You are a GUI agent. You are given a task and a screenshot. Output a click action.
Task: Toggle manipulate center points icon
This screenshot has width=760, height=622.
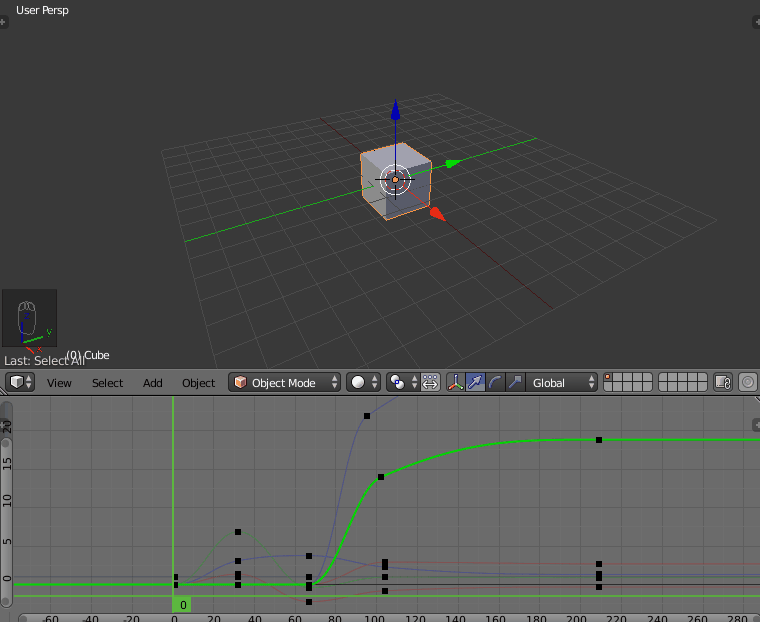coord(430,383)
